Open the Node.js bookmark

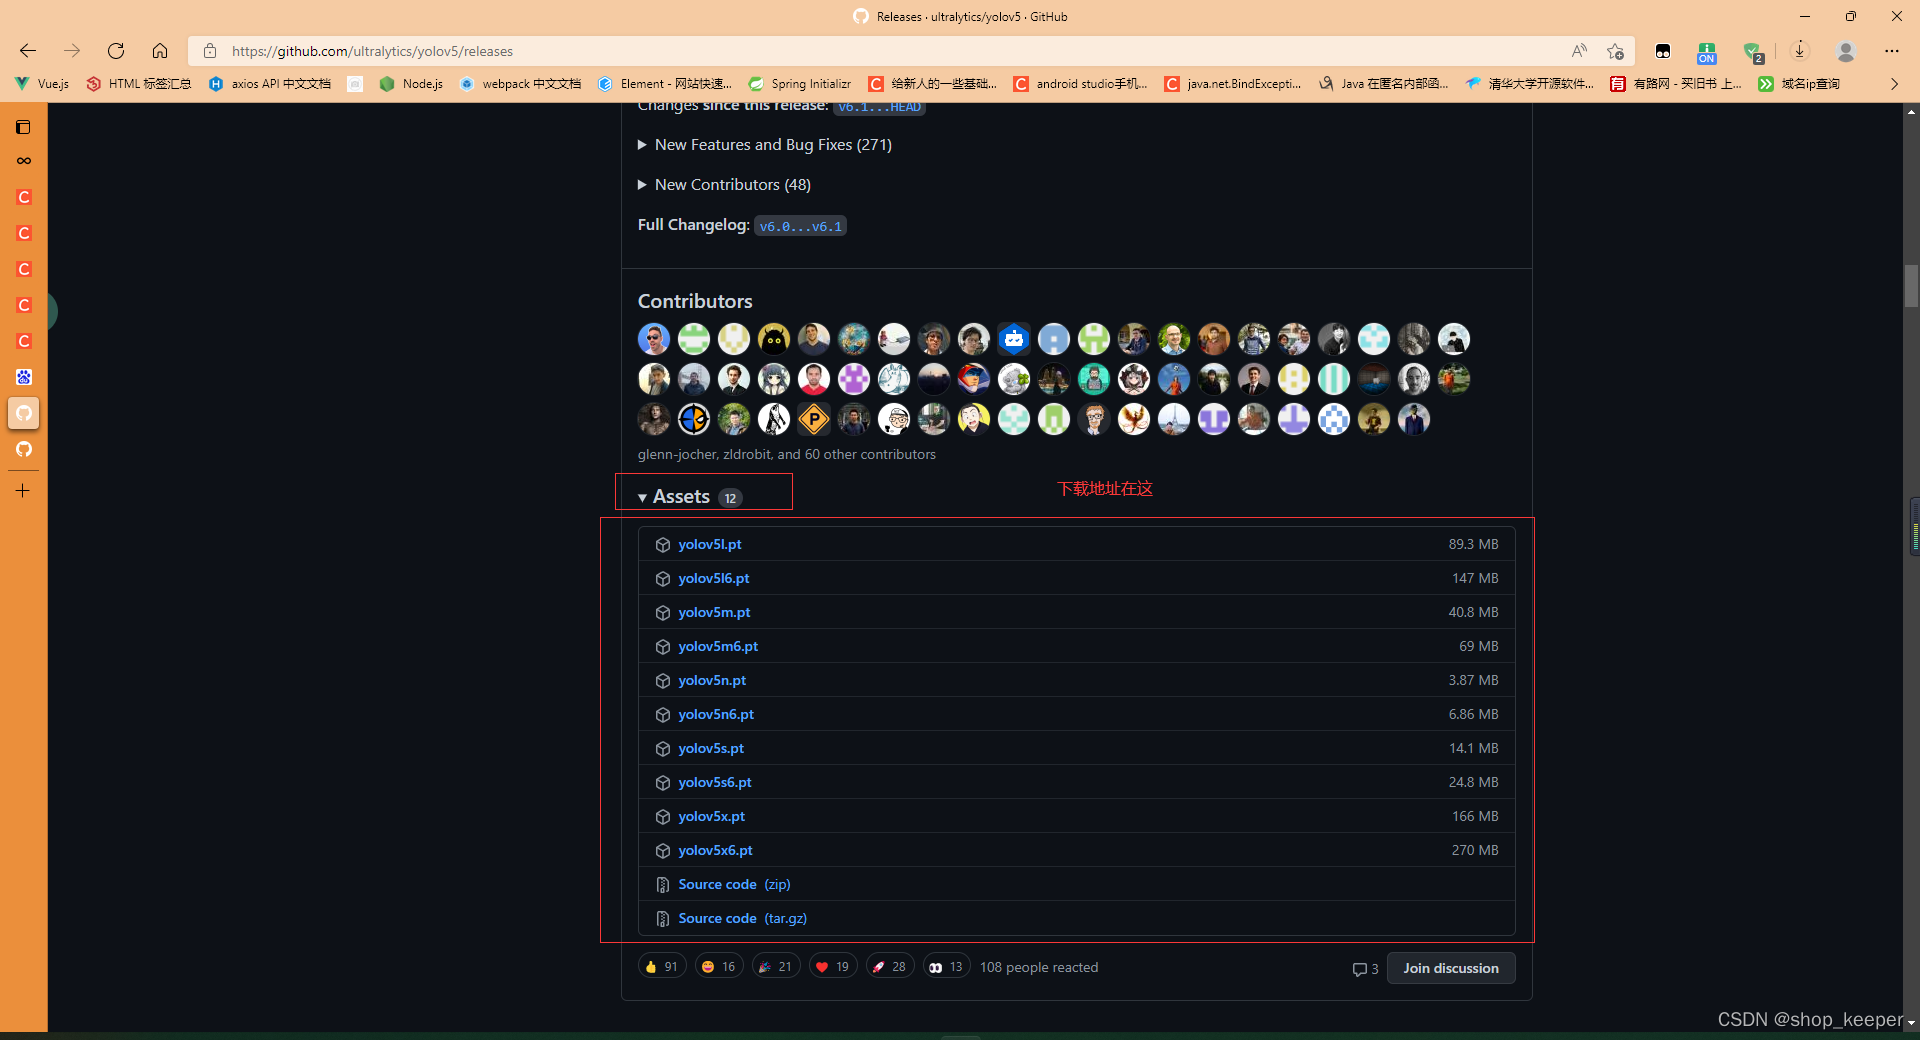412,84
